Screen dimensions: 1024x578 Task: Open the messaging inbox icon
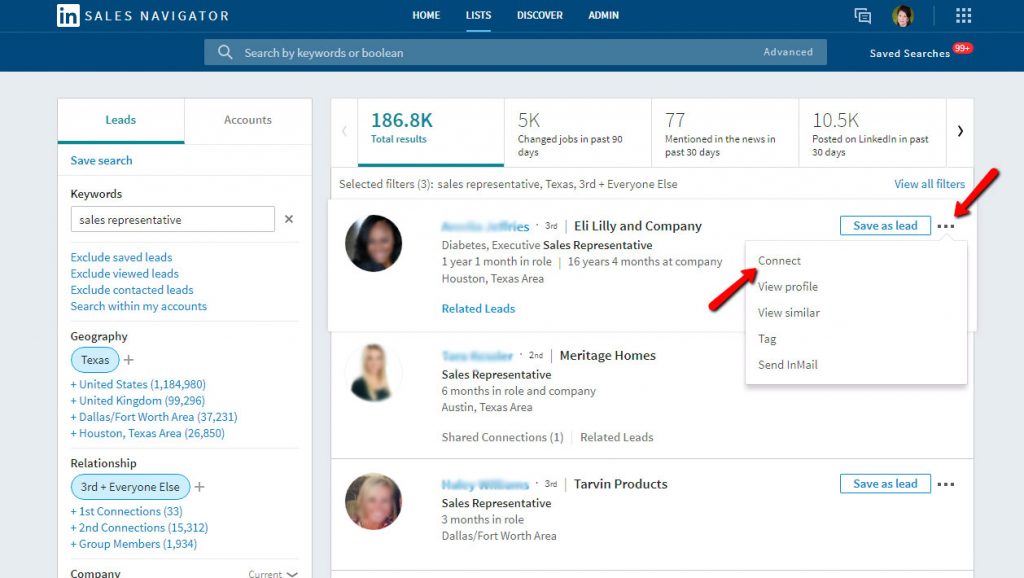(863, 16)
